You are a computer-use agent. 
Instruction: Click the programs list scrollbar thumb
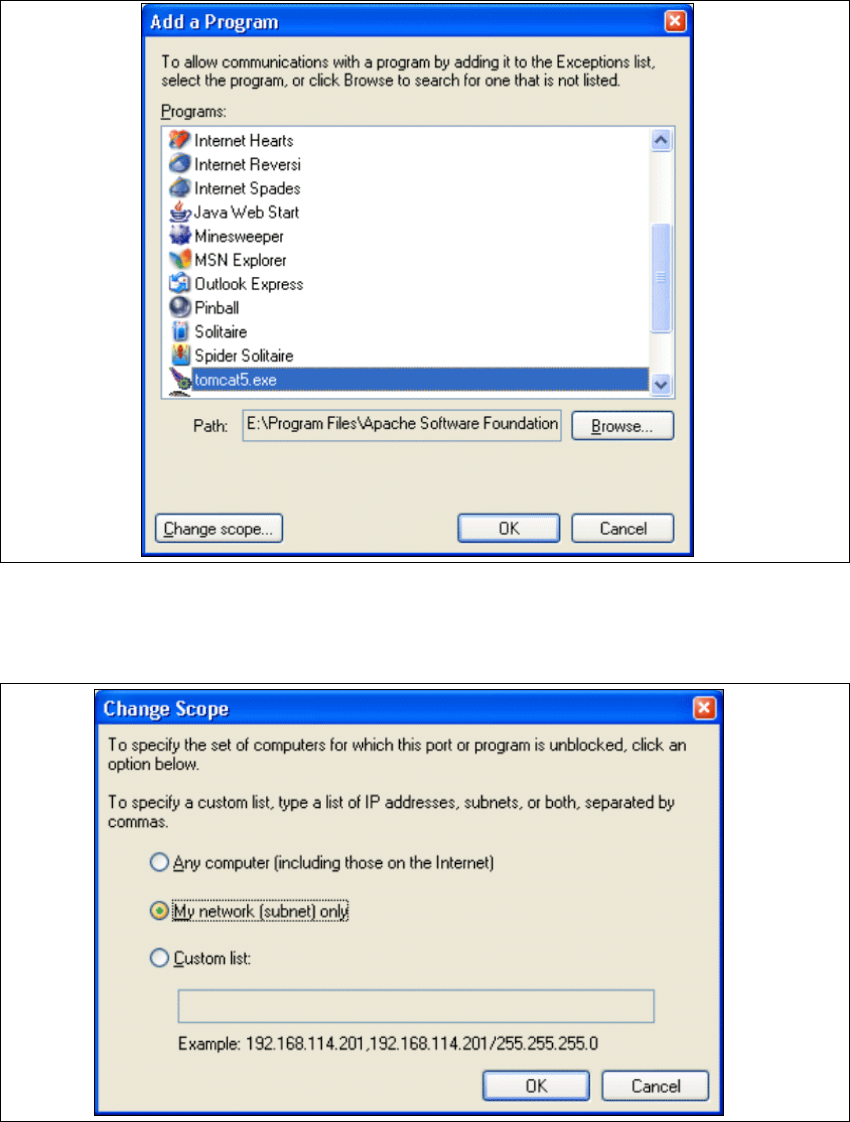click(661, 278)
